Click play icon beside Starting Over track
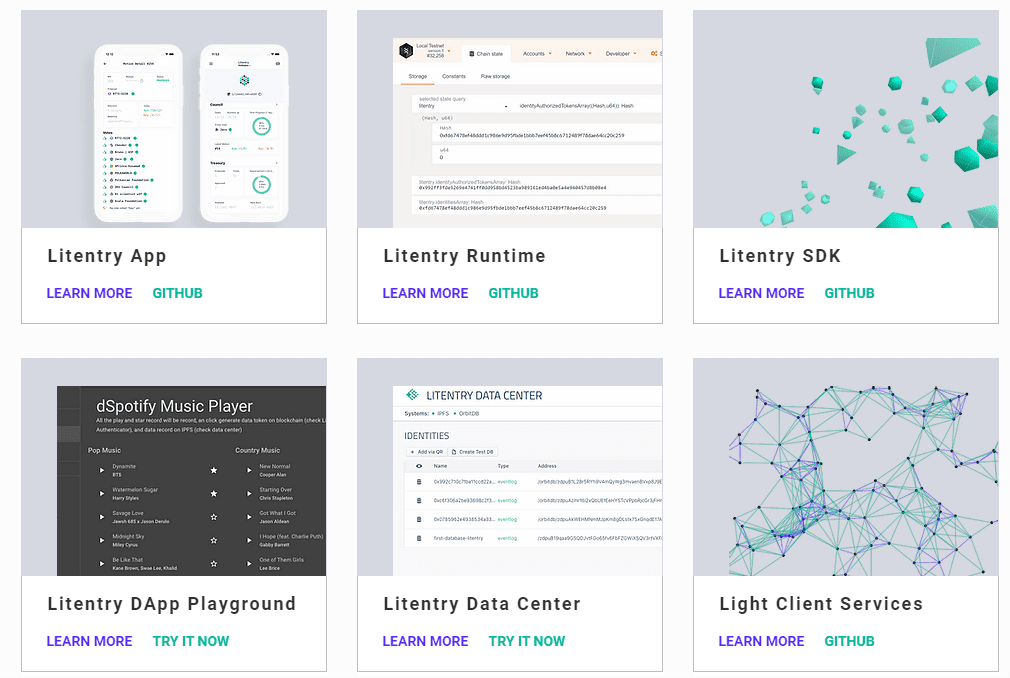 pyautogui.click(x=249, y=494)
